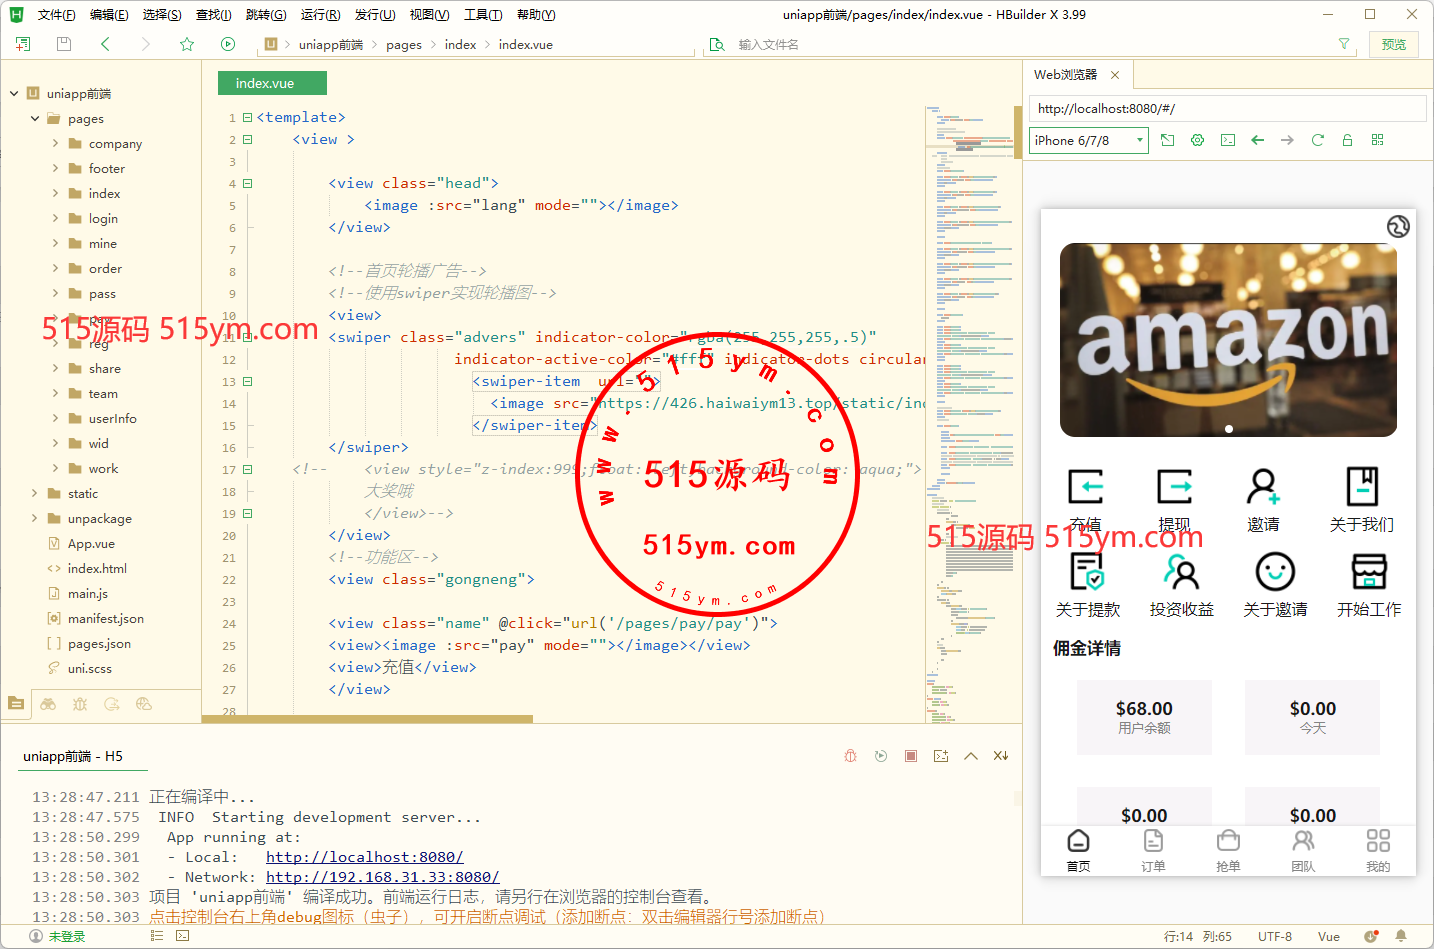Click the new file icon in toolbar
The height and width of the screenshot is (949, 1434).
(23, 44)
